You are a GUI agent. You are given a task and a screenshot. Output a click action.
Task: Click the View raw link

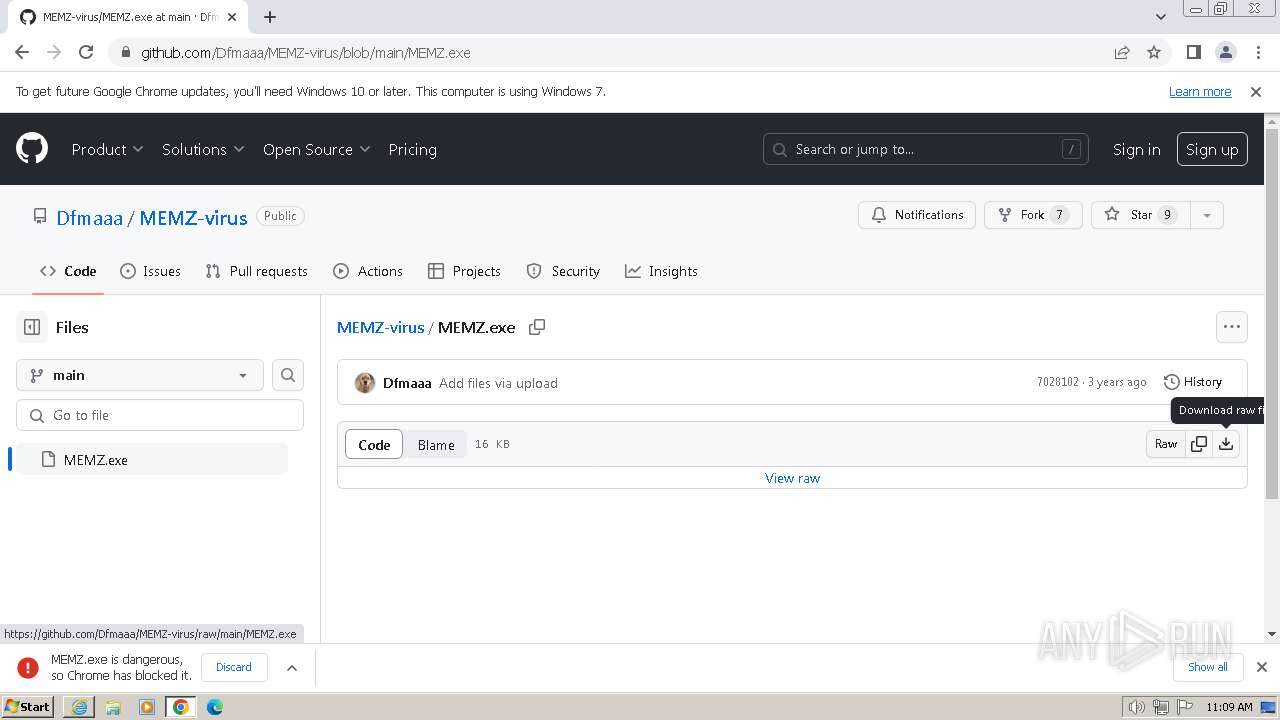[x=792, y=478]
